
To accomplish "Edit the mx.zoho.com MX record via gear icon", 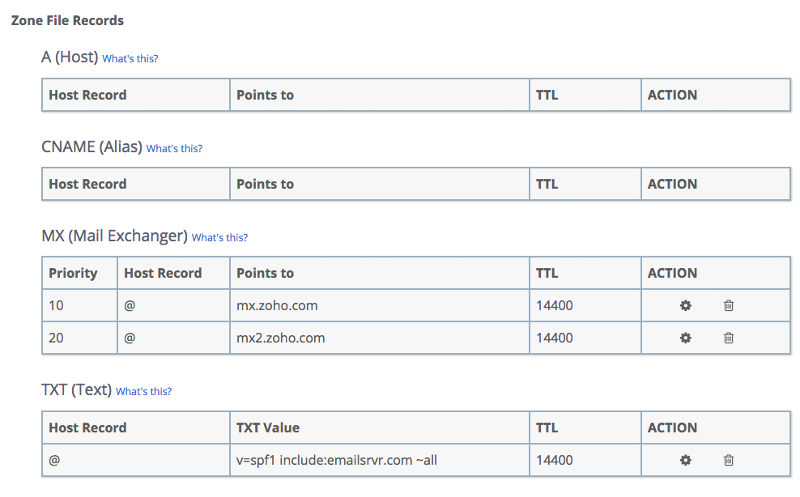I will pyautogui.click(x=685, y=306).
